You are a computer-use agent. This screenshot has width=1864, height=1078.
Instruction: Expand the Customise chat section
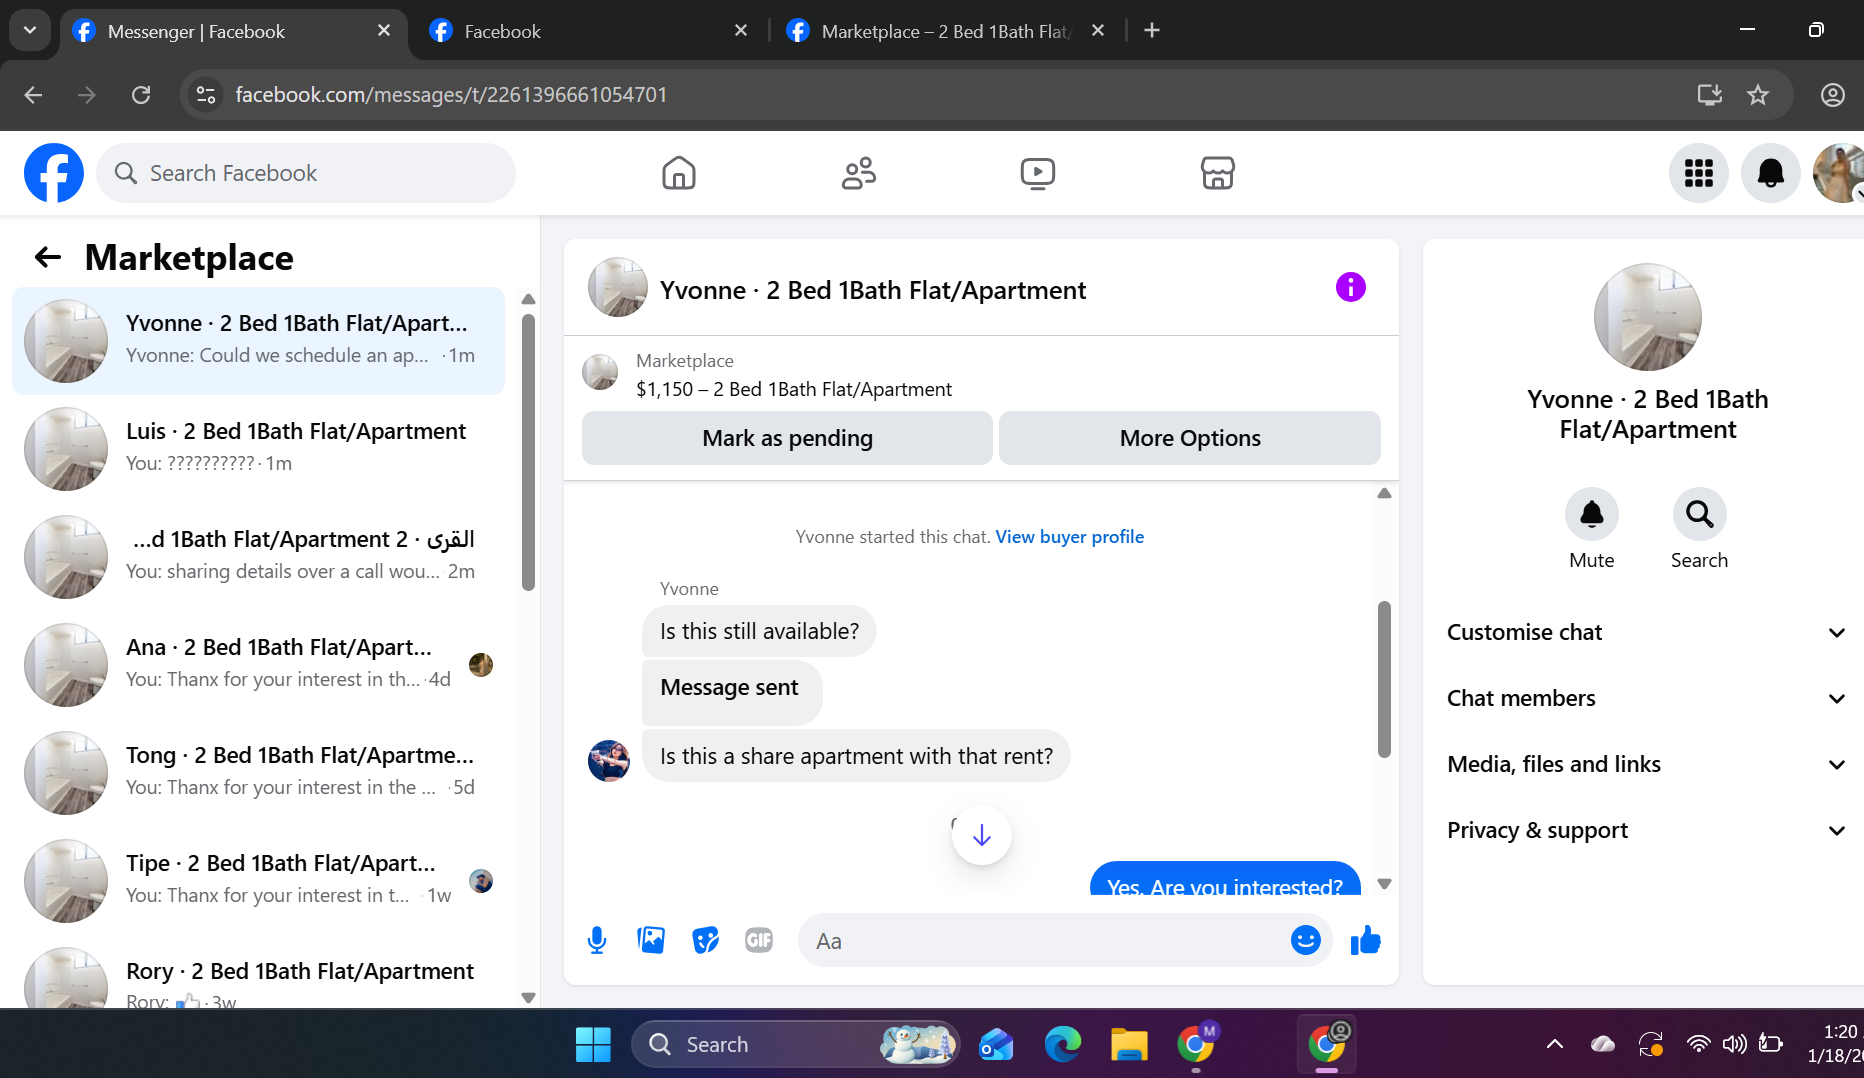pos(1646,632)
